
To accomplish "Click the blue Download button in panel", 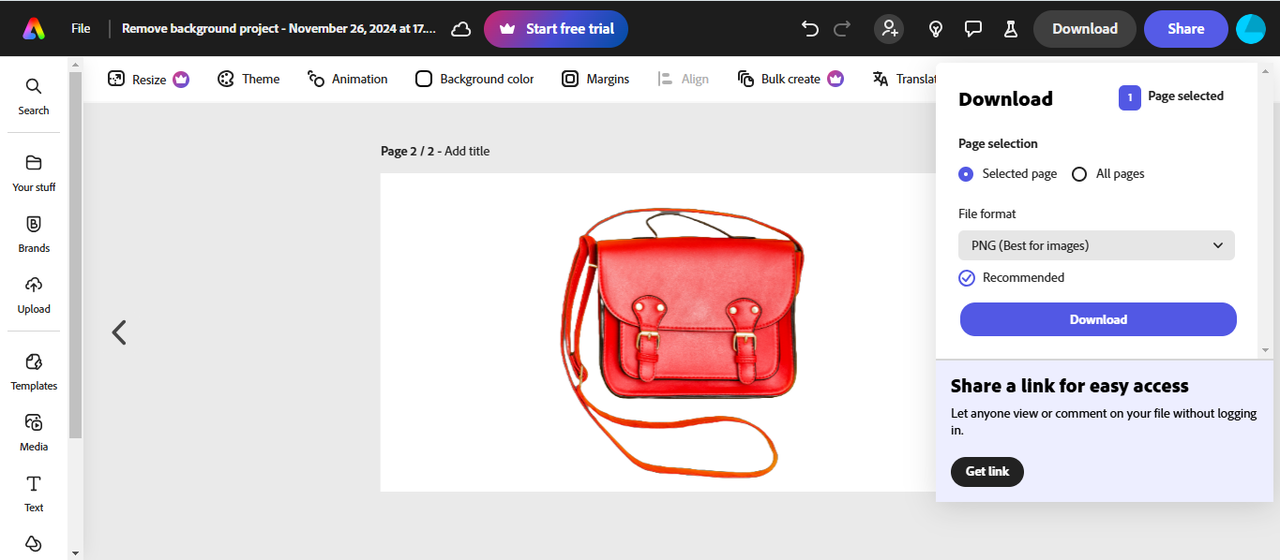I will tap(1098, 320).
